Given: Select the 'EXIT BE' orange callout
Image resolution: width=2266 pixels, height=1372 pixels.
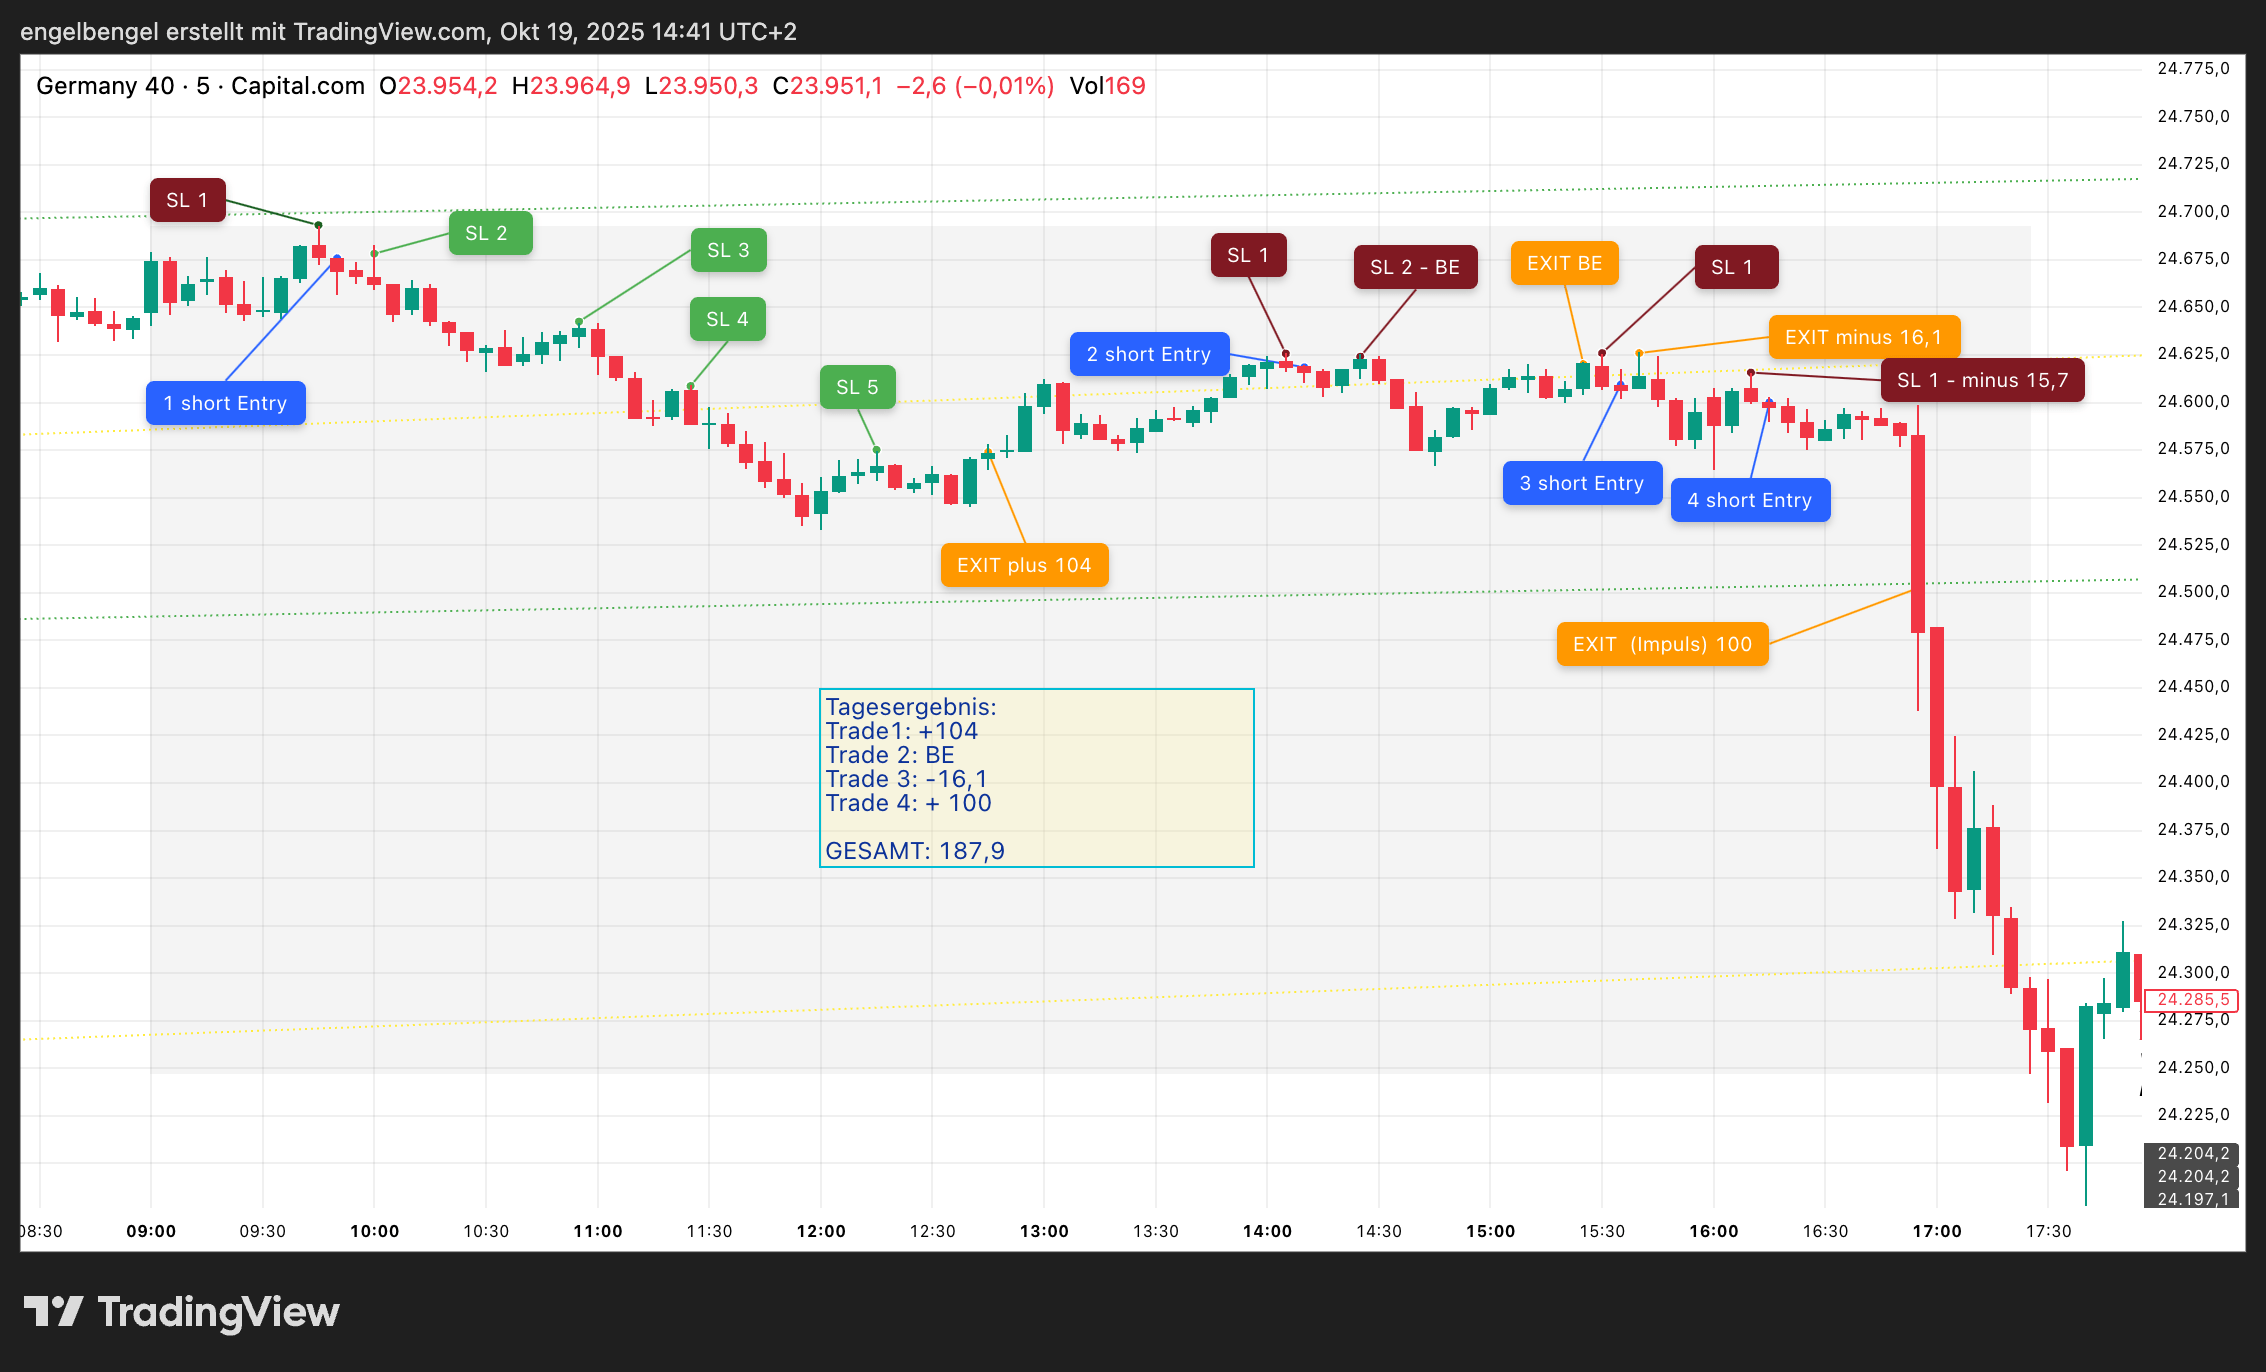Looking at the screenshot, I should click(x=1564, y=263).
